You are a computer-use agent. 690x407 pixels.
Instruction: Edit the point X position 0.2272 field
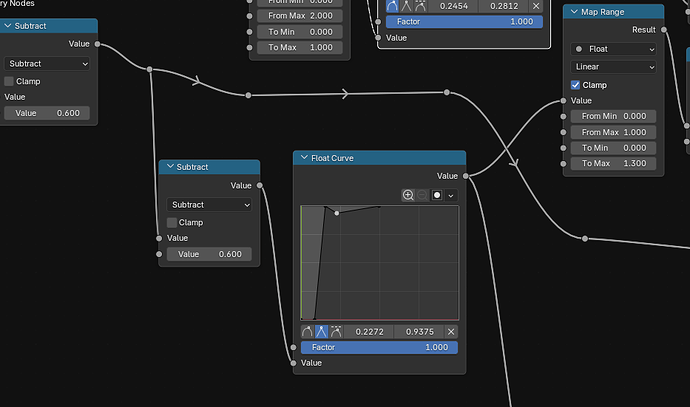point(369,332)
